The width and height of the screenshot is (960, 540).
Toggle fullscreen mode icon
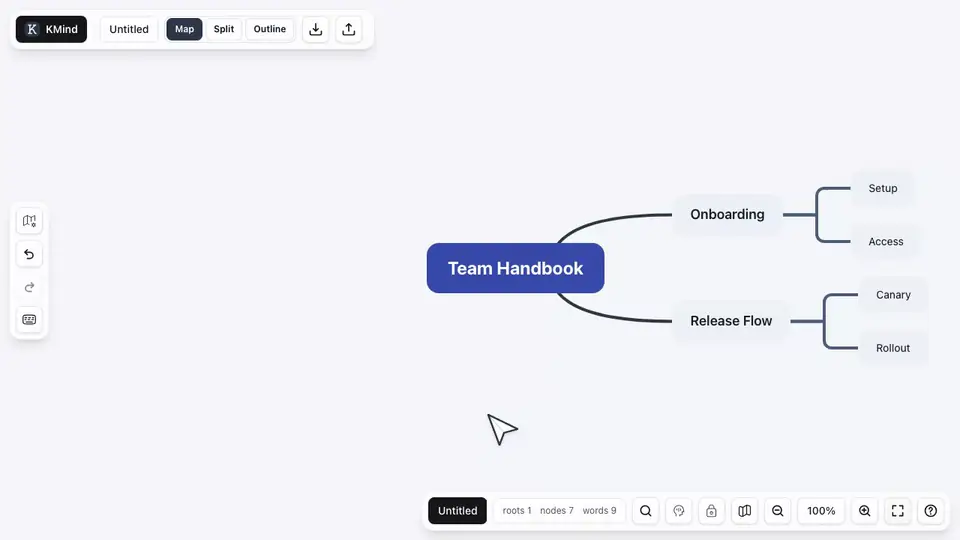point(898,511)
